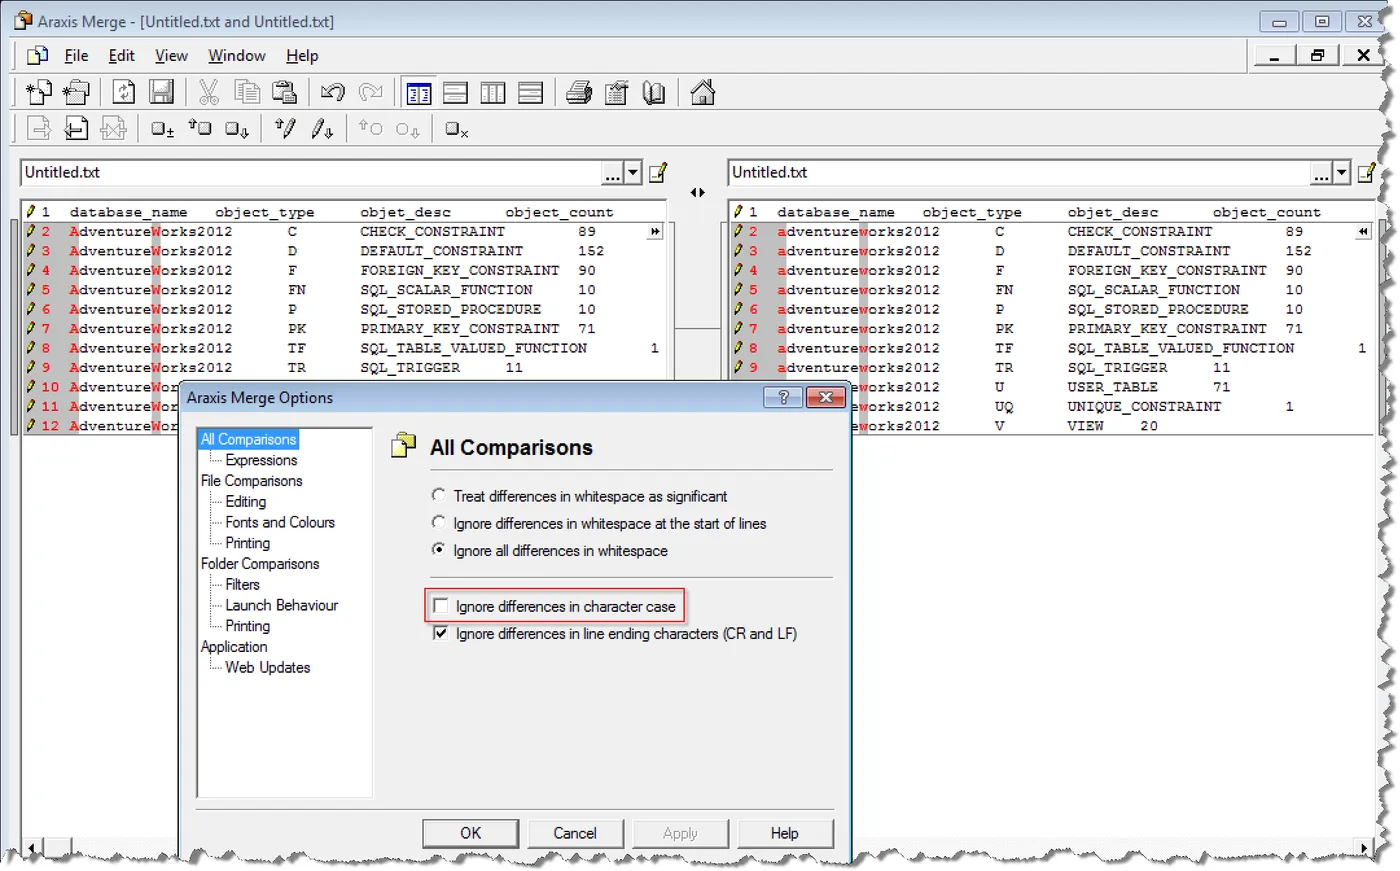Jump to next bookmark icon
Image resolution: width=1400 pixels, height=871 pixels.
point(237,129)
